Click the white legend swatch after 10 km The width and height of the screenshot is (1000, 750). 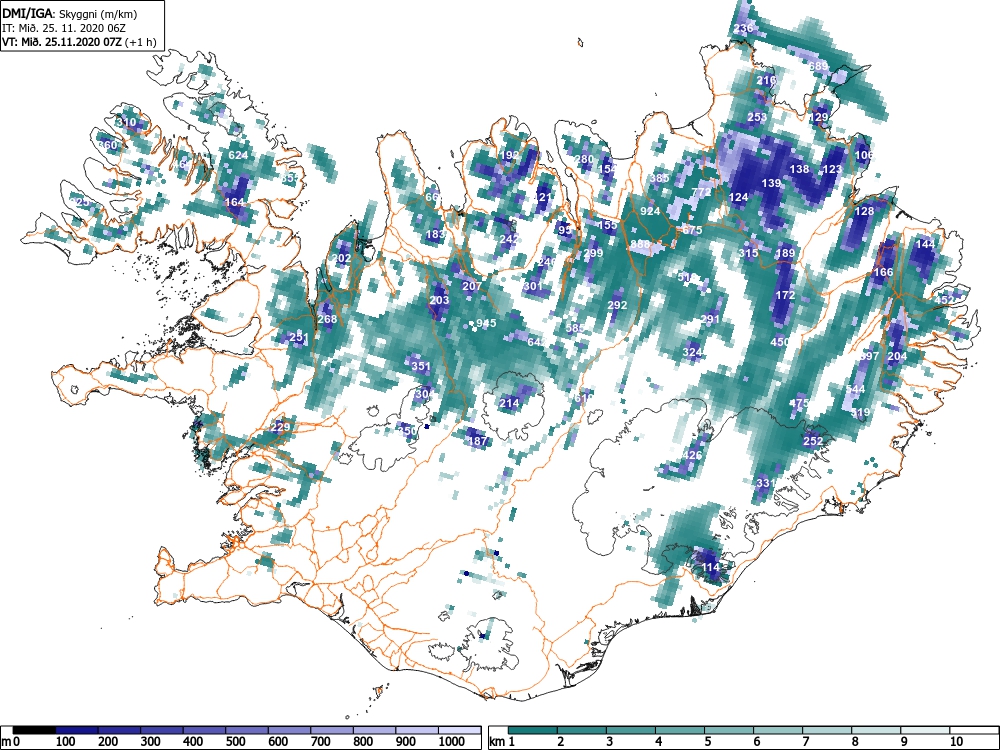[974, 730]
